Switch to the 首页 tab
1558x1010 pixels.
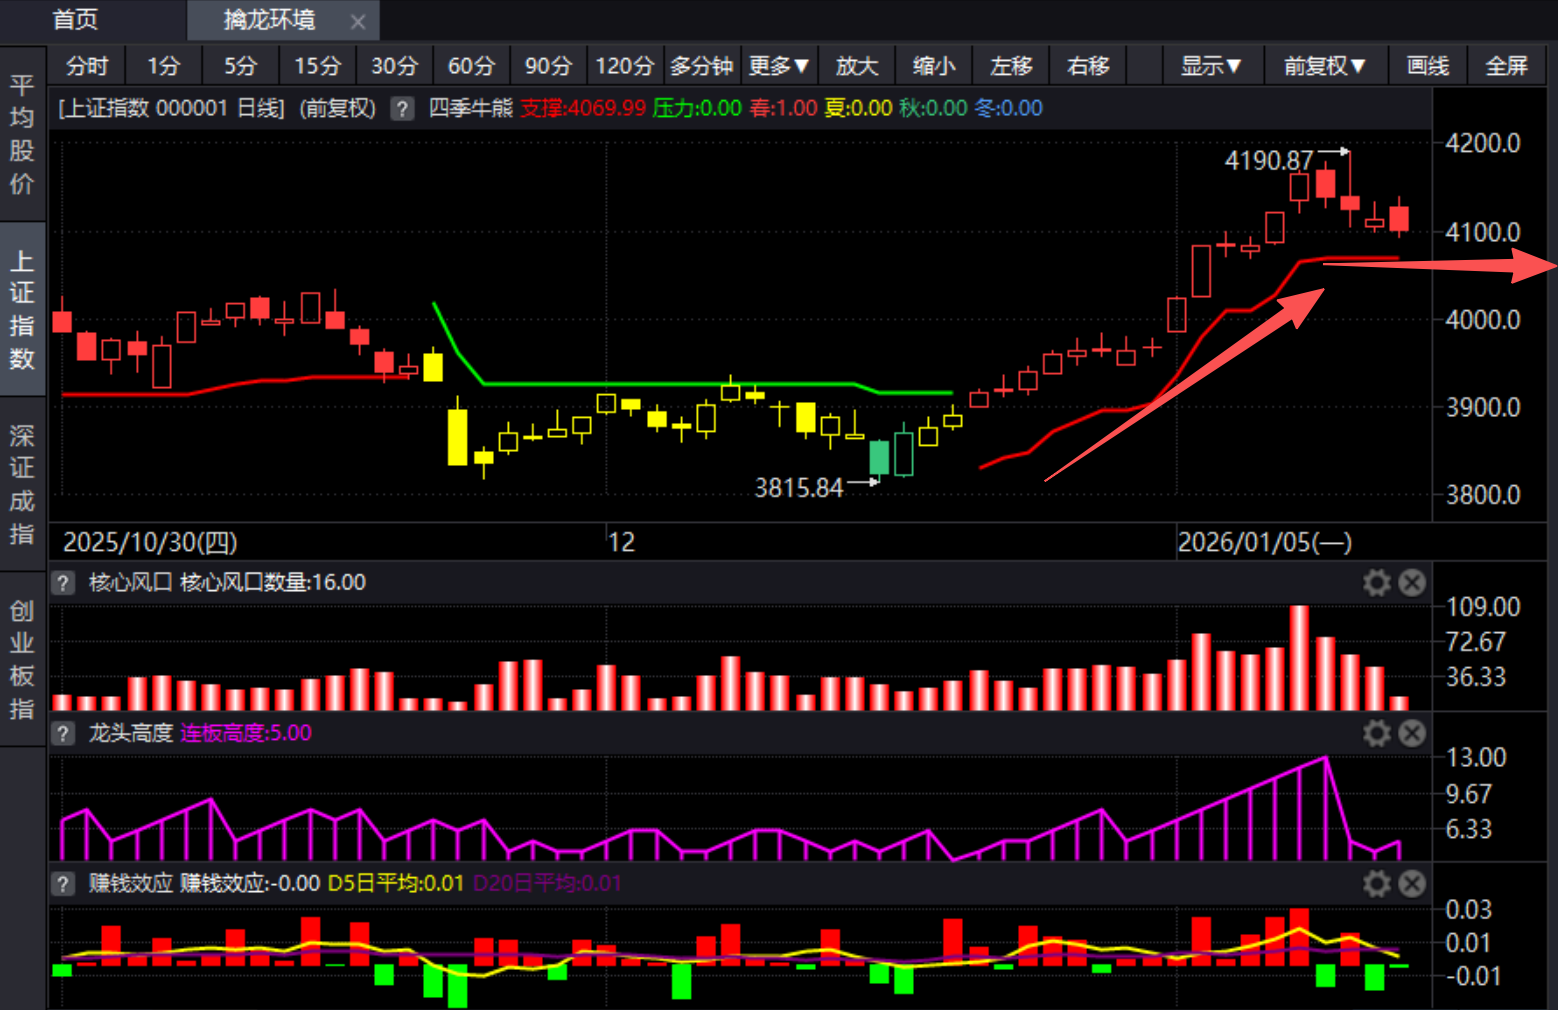(75, 20)
